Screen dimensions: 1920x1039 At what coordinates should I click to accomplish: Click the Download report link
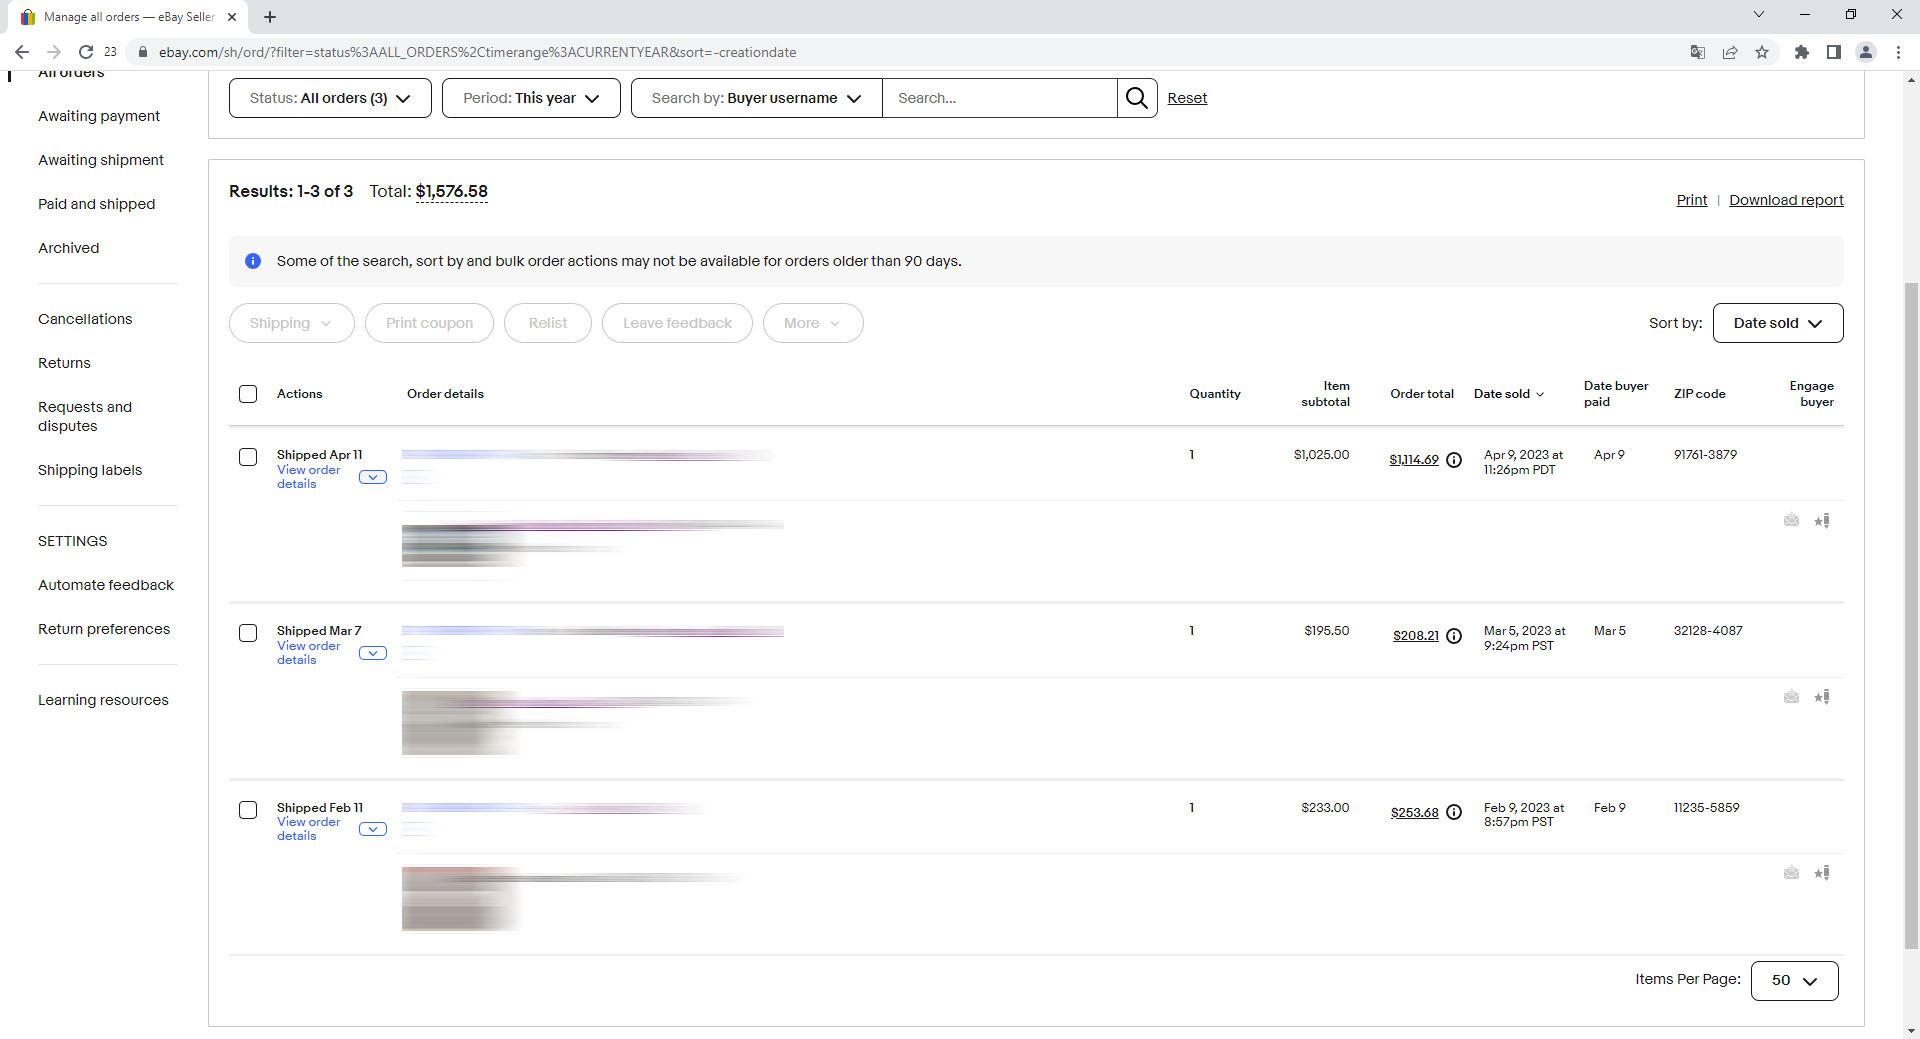click(x=1786, y=200)
